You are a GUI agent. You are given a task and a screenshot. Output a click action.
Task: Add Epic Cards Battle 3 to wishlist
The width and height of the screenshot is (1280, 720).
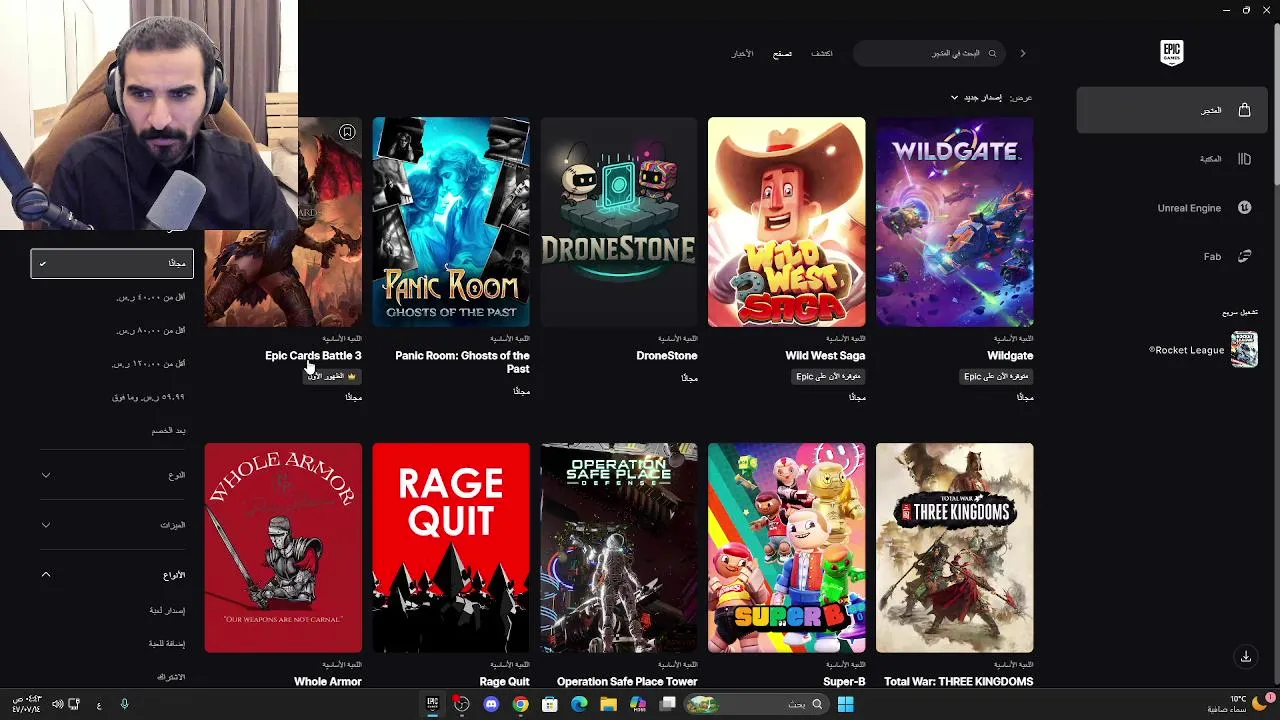point(347,132)
